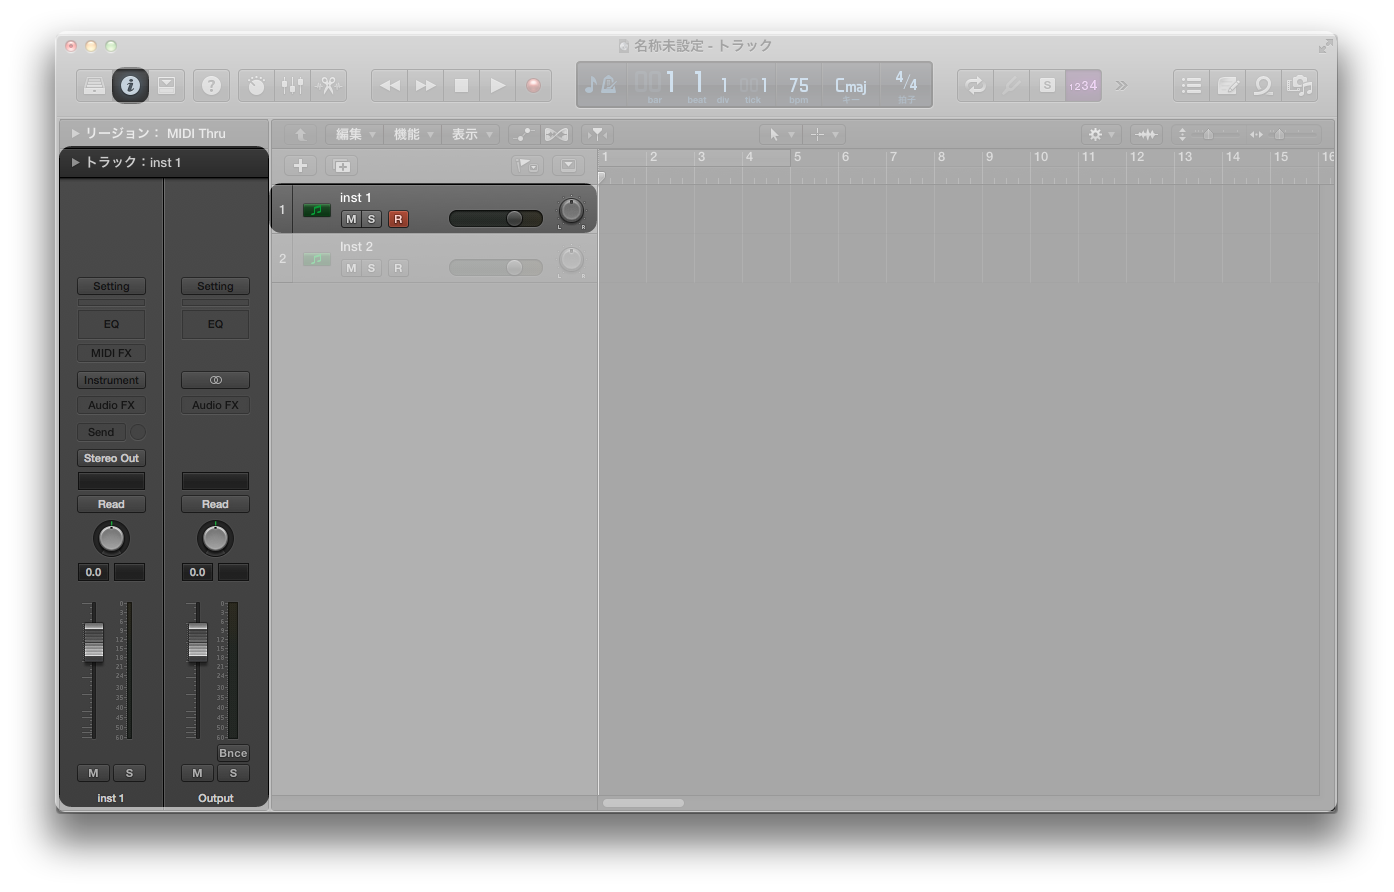Toggle the Inspector info icon
The image size is (1394, 892).
click(x=130, y=85)
